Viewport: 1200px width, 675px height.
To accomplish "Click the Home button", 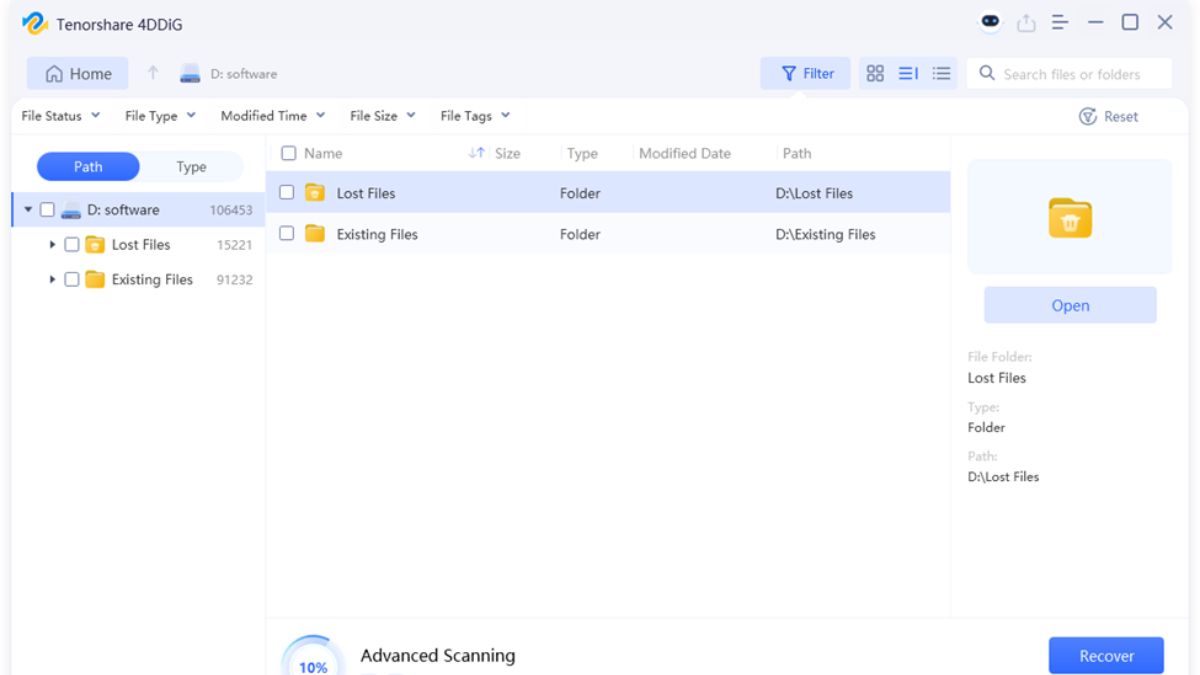I will 78,74.
